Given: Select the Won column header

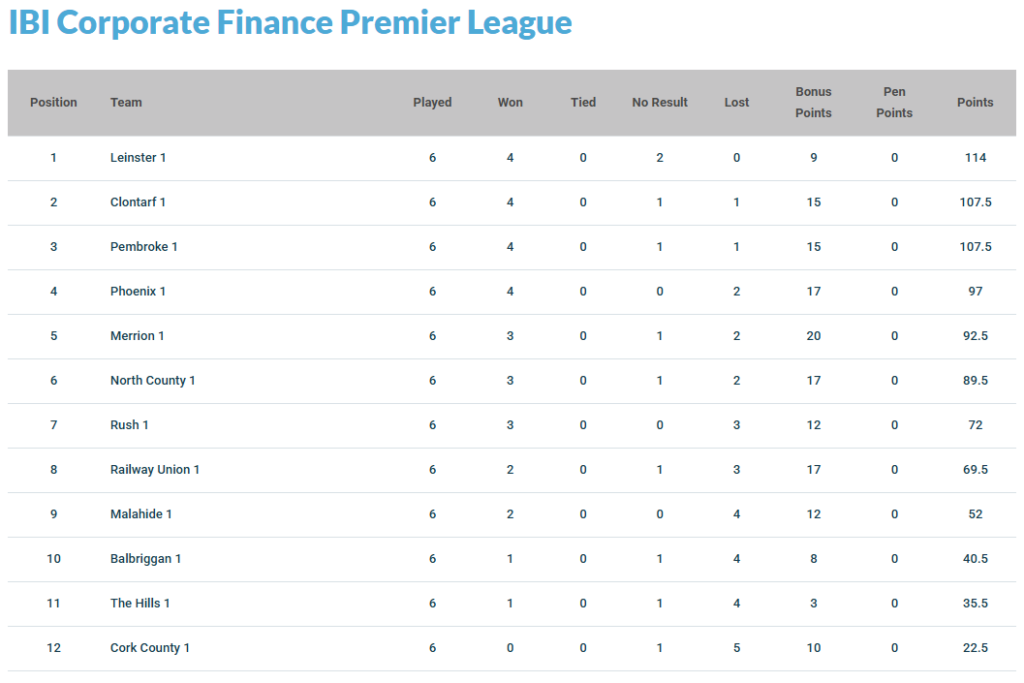Looking at the screenshot, I should coord(510,103).
